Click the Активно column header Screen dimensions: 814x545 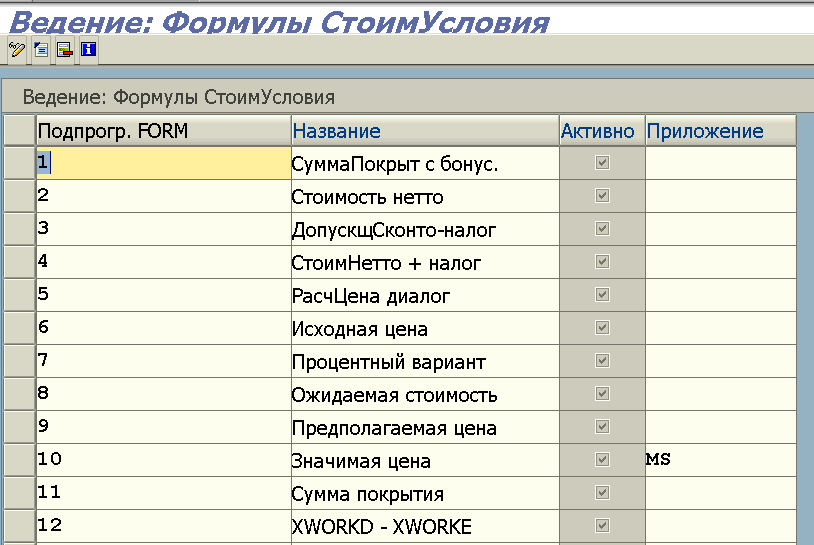click(602, 131)
